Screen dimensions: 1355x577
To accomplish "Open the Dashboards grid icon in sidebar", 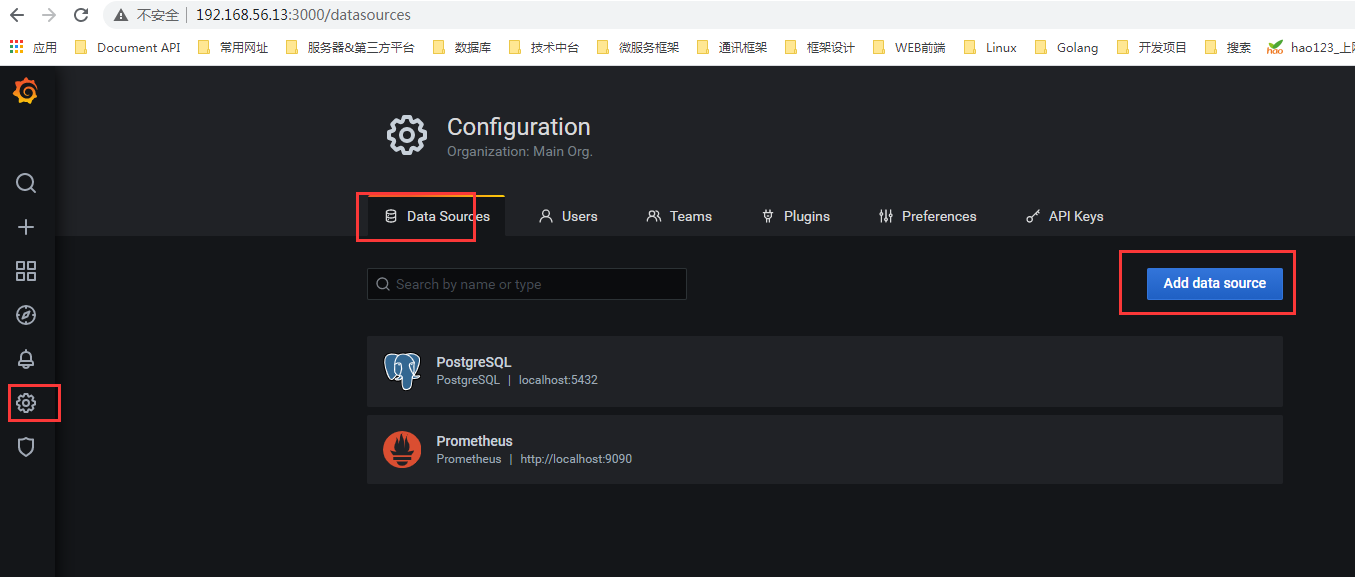I will point(26,271).
